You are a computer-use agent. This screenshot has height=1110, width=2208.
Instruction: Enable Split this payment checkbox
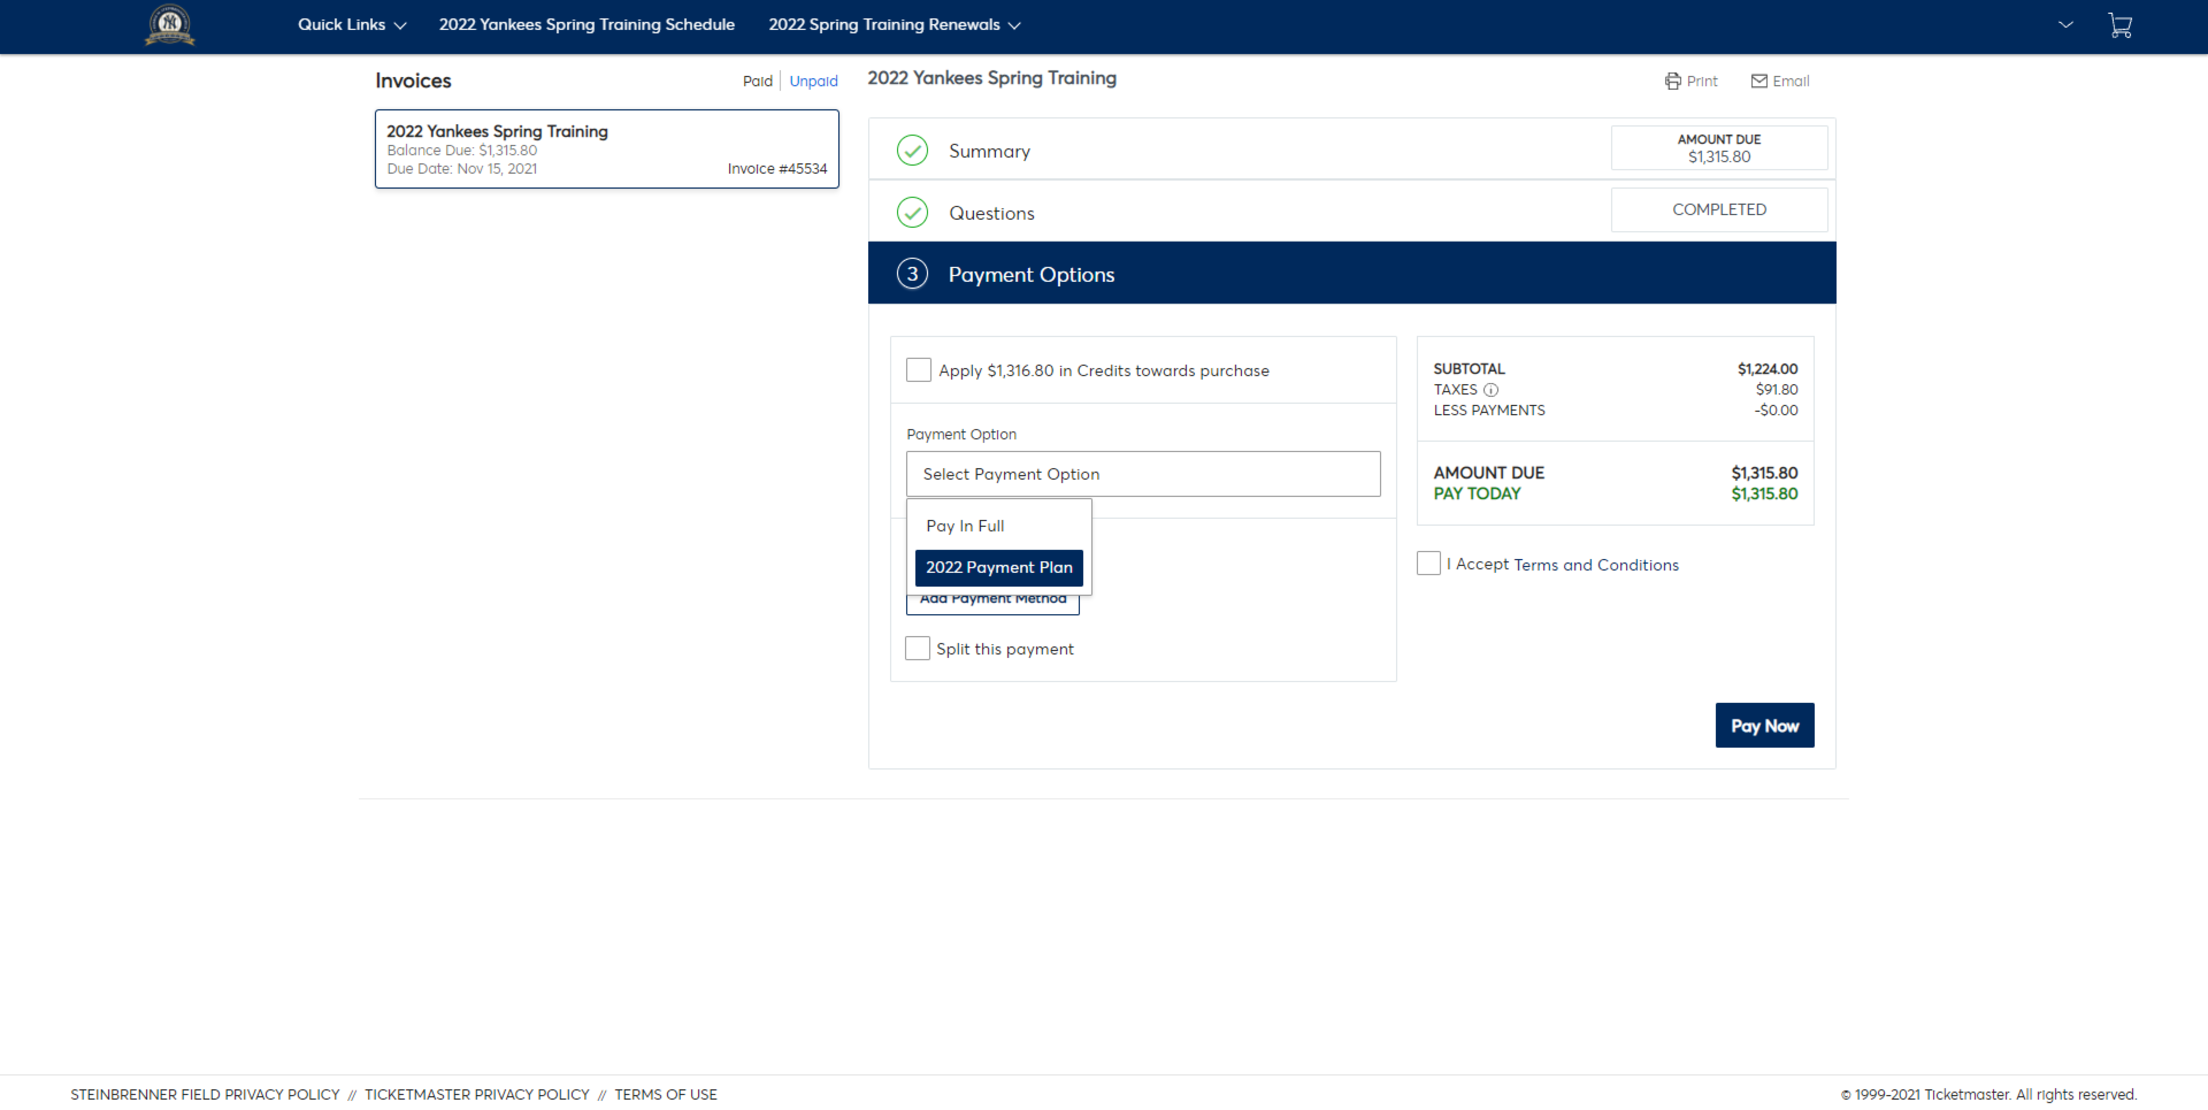917,648
